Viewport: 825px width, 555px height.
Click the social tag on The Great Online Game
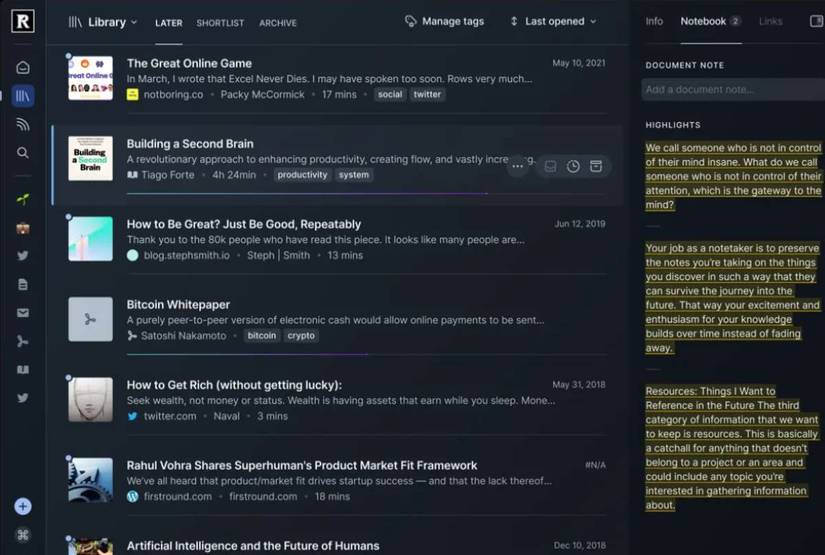point(390,94)
